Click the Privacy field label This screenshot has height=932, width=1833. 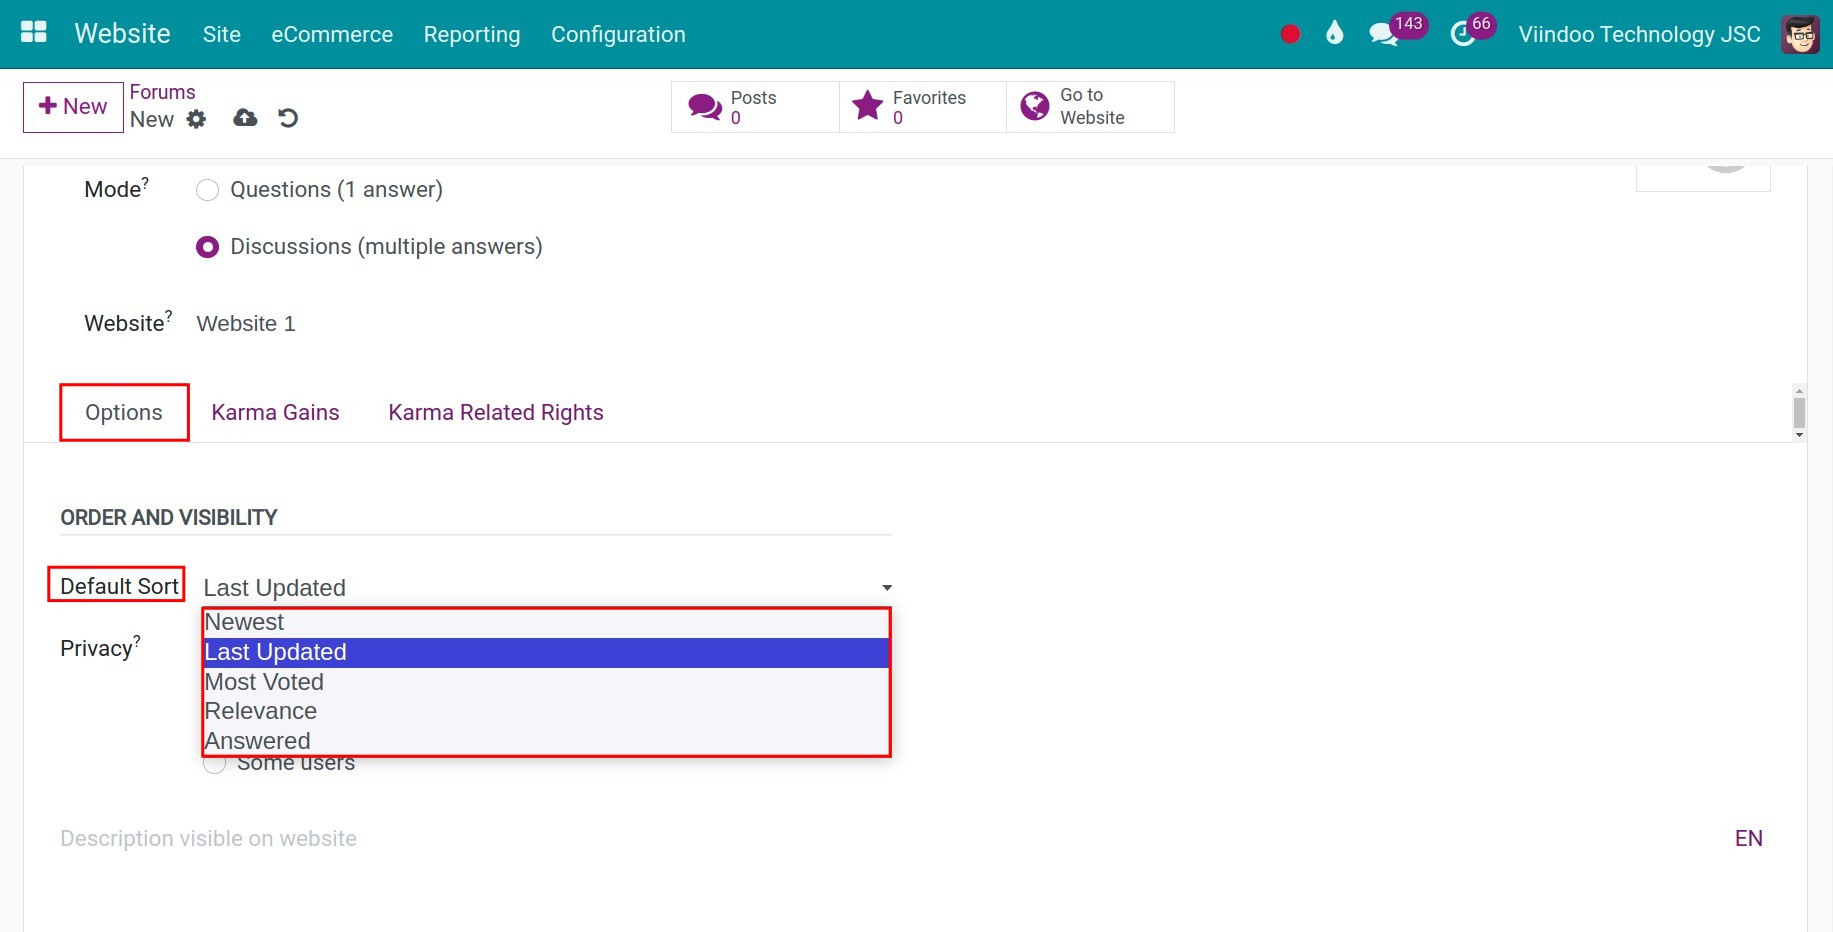(x=100, y=647)
